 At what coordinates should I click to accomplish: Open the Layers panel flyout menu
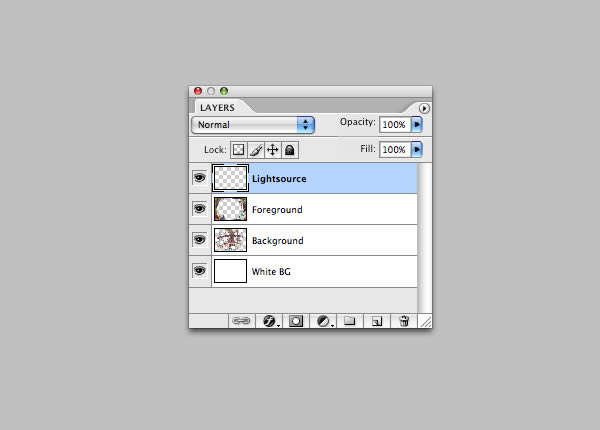click(x=424, y=108)
